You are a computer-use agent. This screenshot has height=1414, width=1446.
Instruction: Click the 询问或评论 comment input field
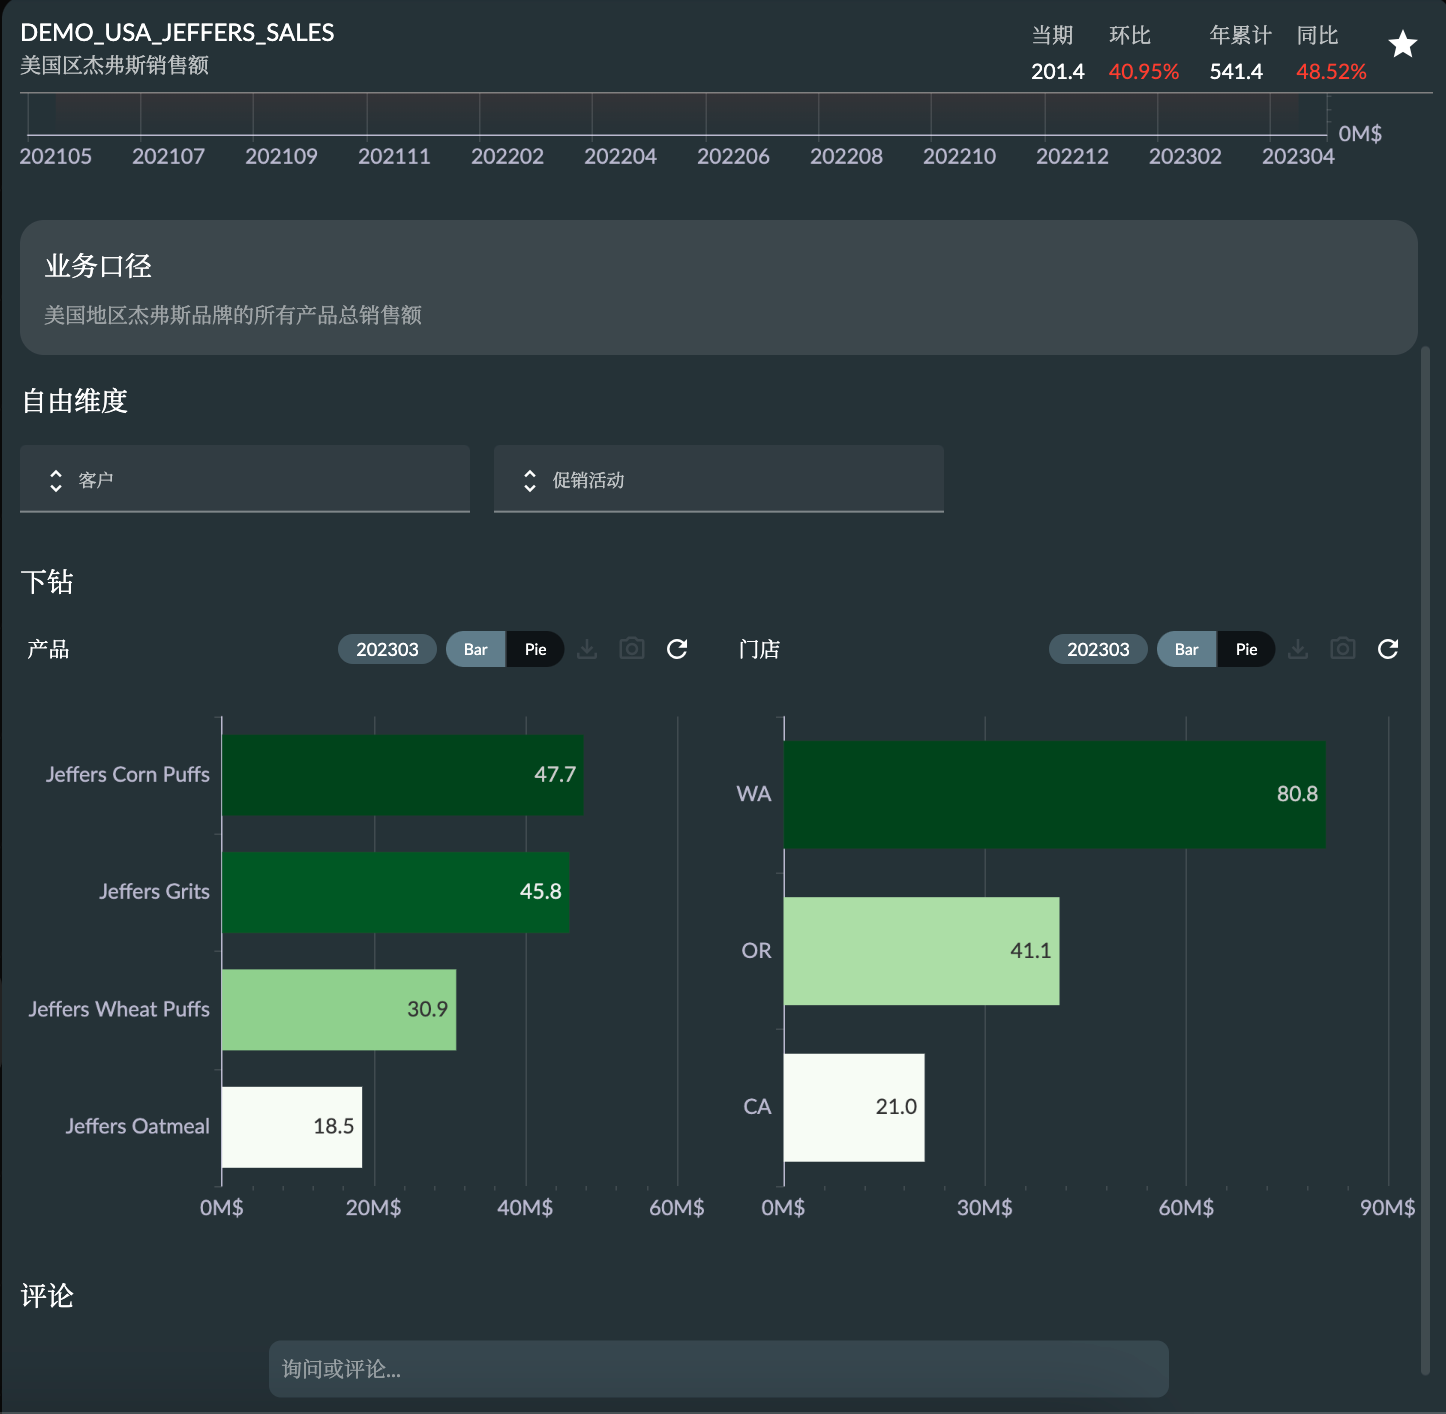(x=718, y=1369)
